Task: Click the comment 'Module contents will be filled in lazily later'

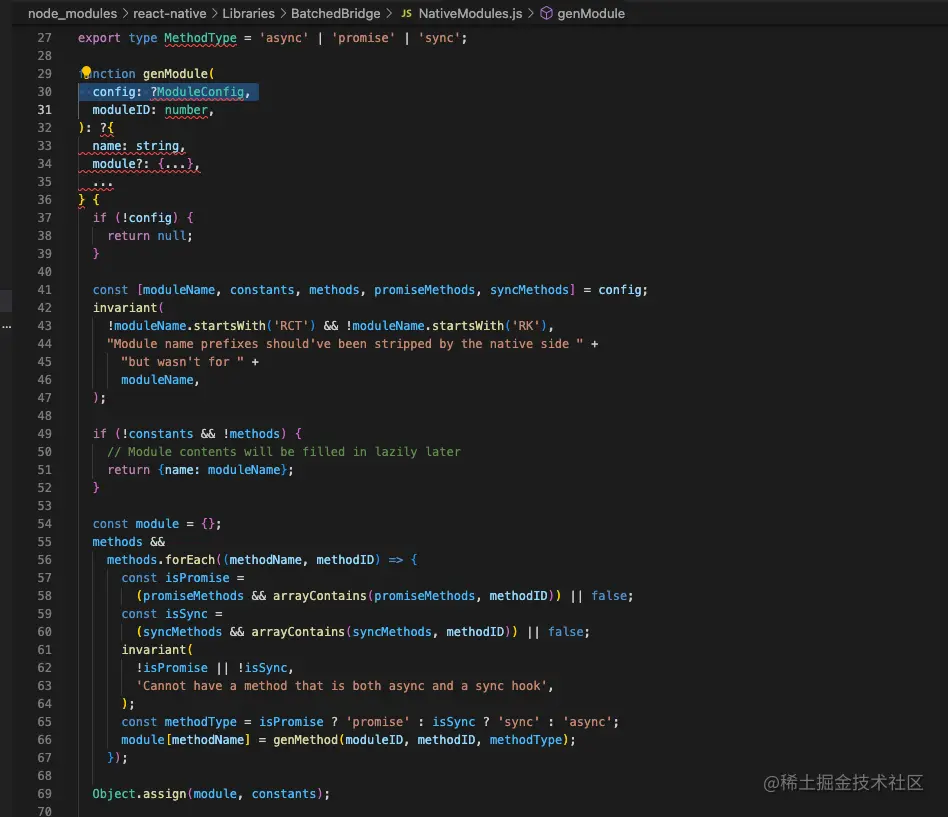Action: point(284,452)
